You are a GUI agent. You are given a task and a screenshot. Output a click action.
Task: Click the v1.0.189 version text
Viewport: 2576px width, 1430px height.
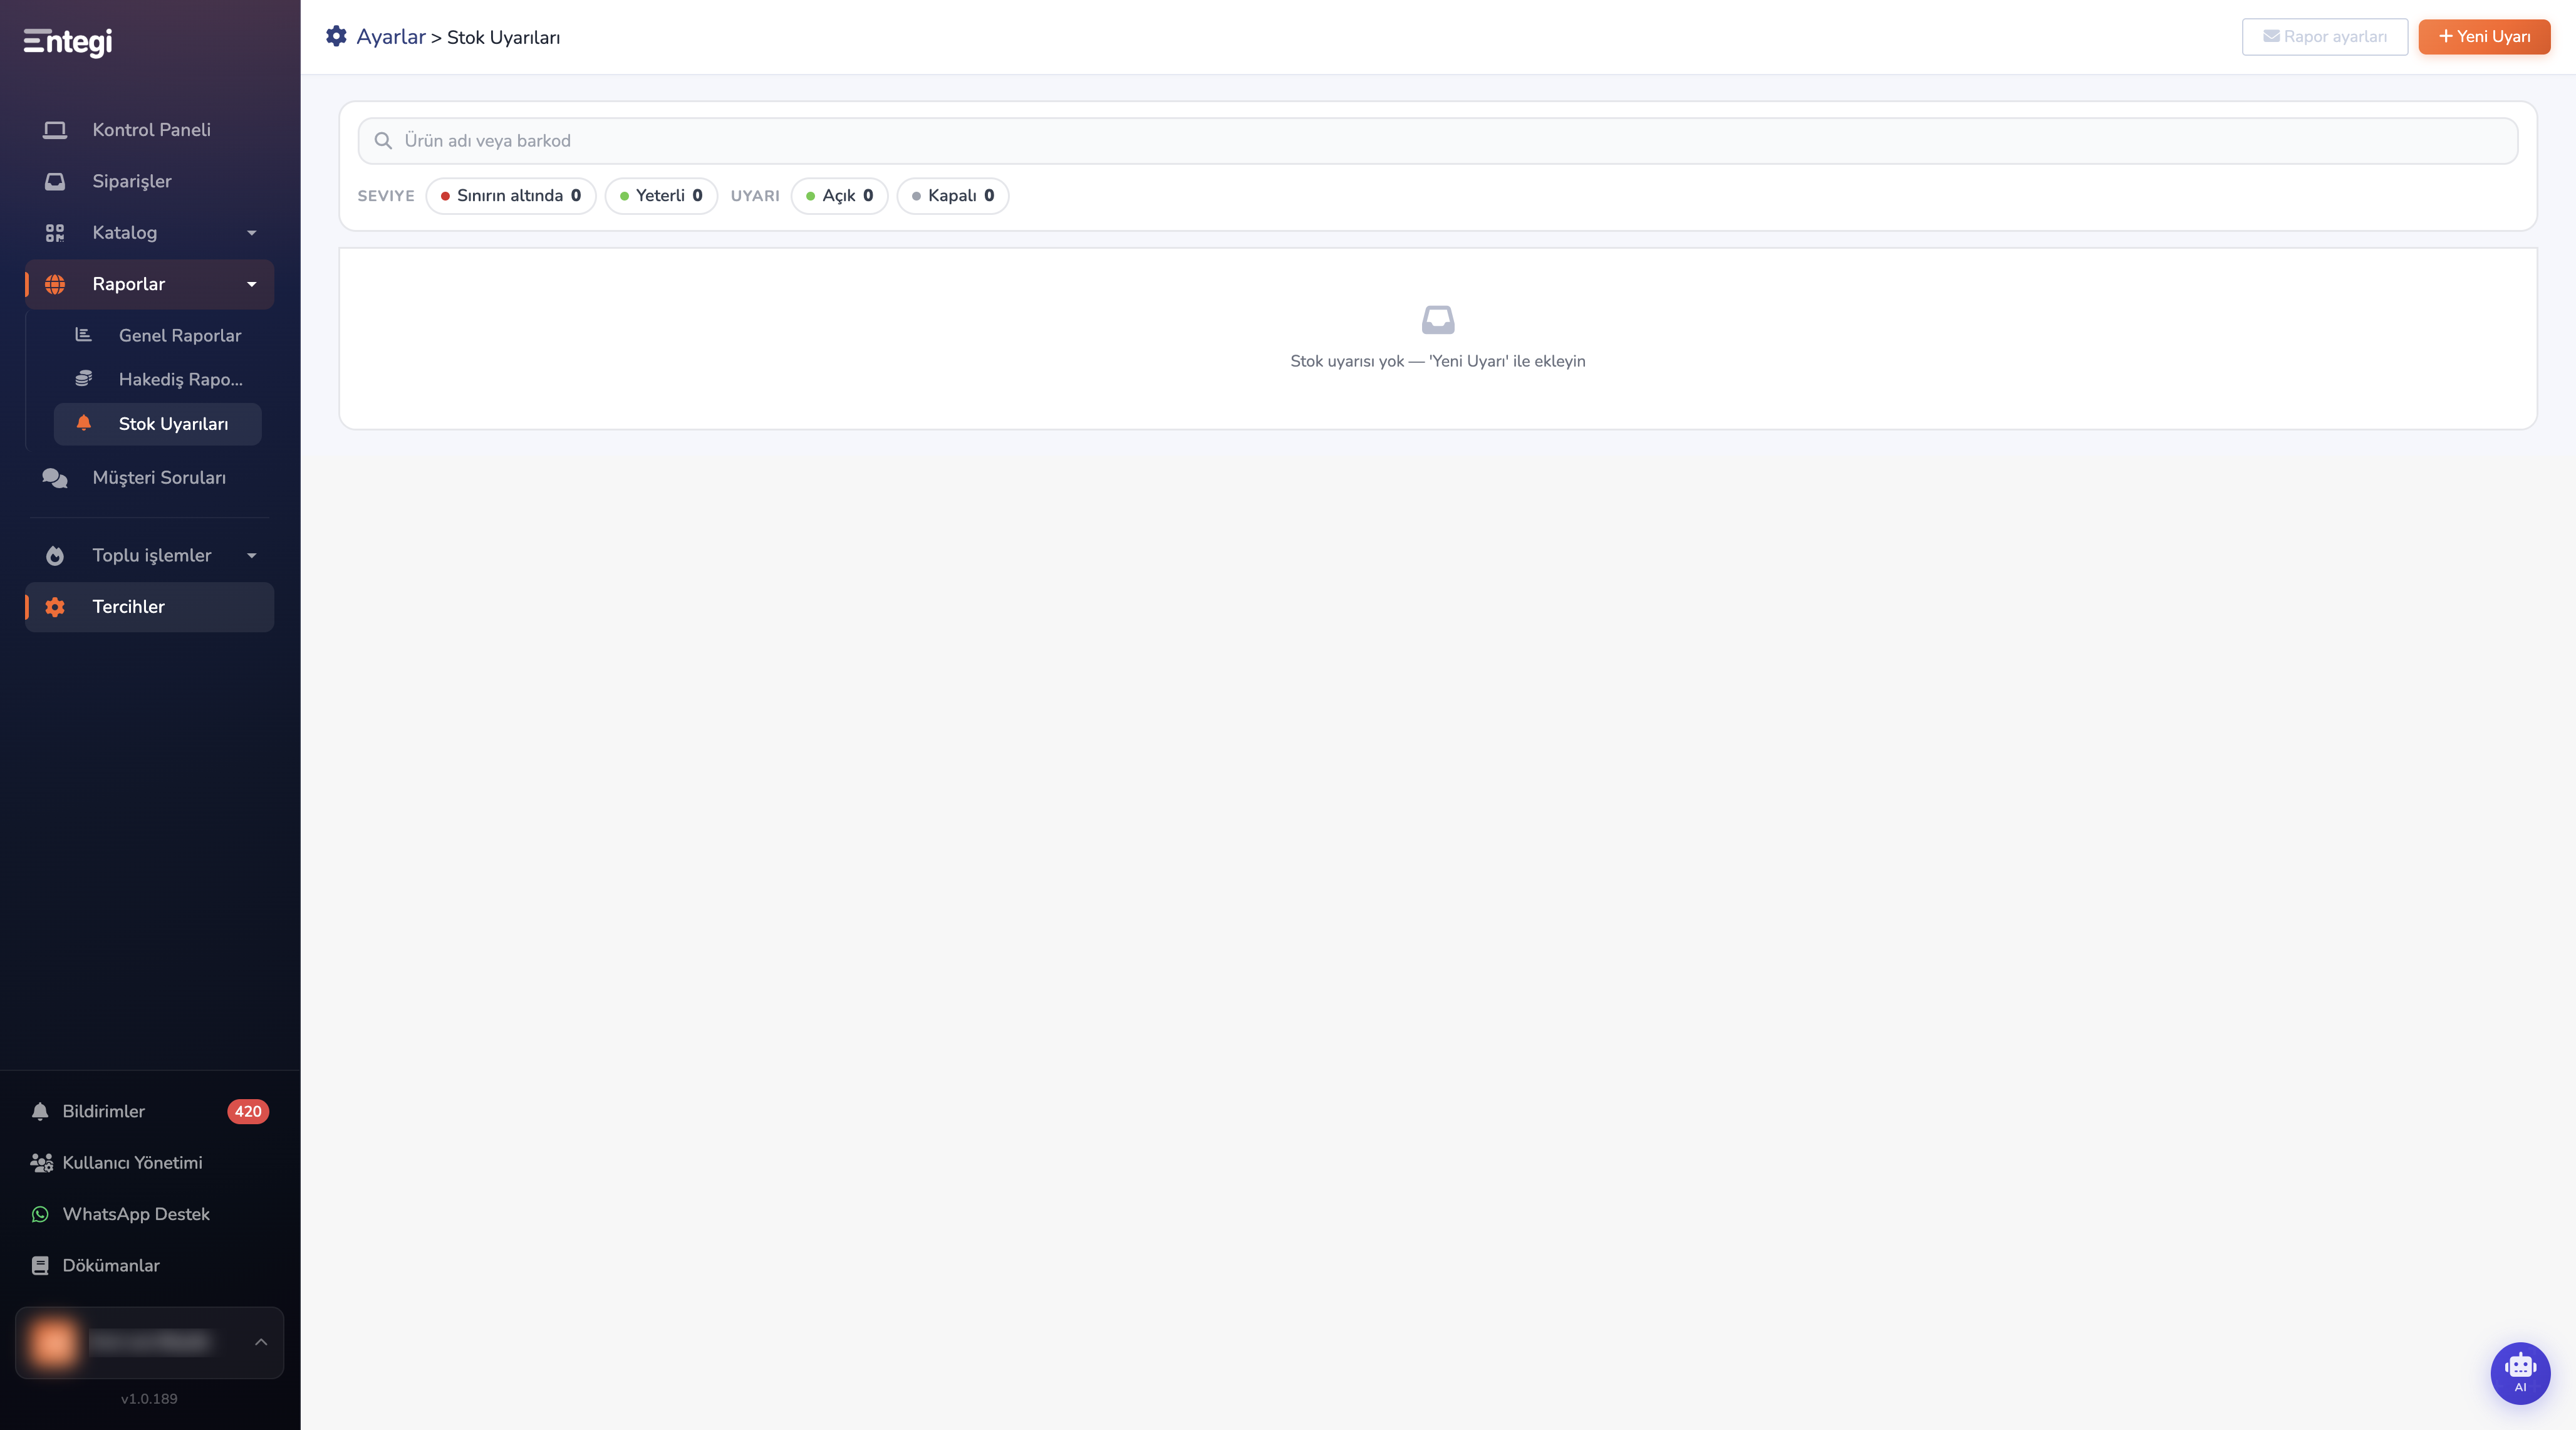pos(149,1399)
